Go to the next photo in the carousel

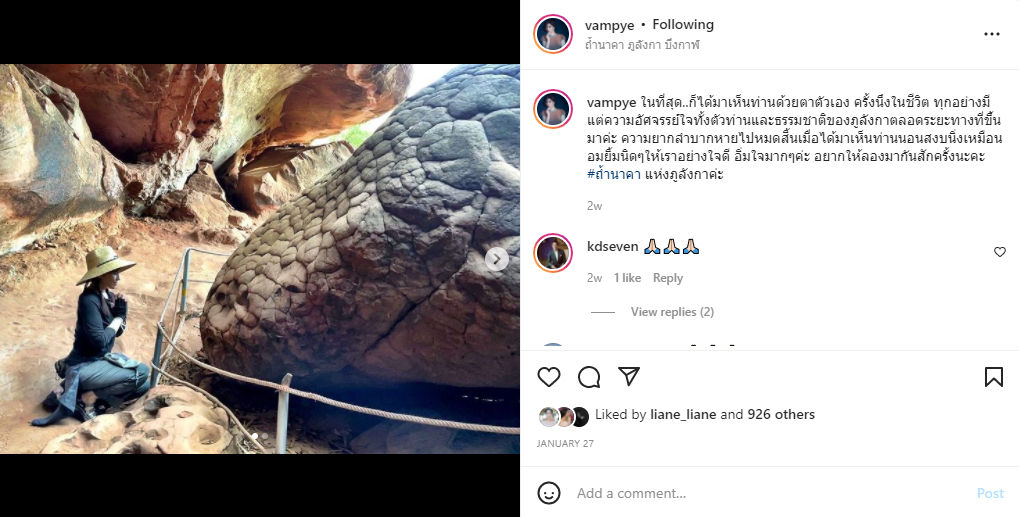(497, 259)
